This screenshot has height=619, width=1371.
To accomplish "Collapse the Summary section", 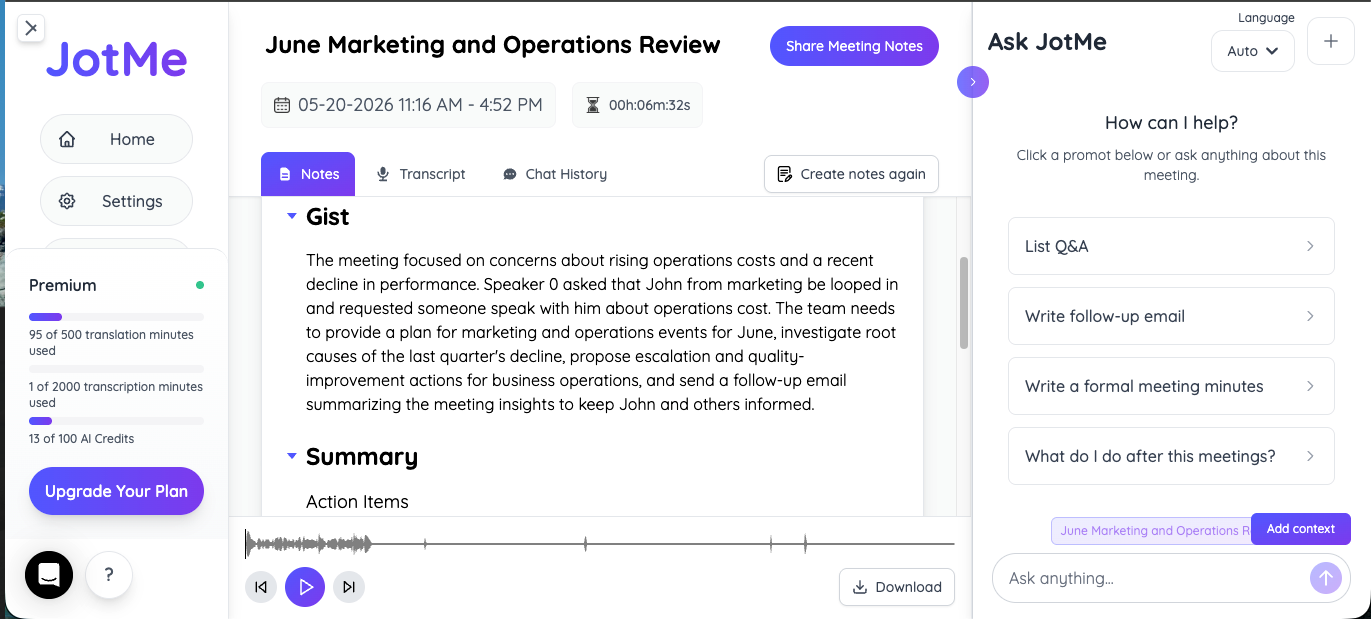I will pos(291,456).
